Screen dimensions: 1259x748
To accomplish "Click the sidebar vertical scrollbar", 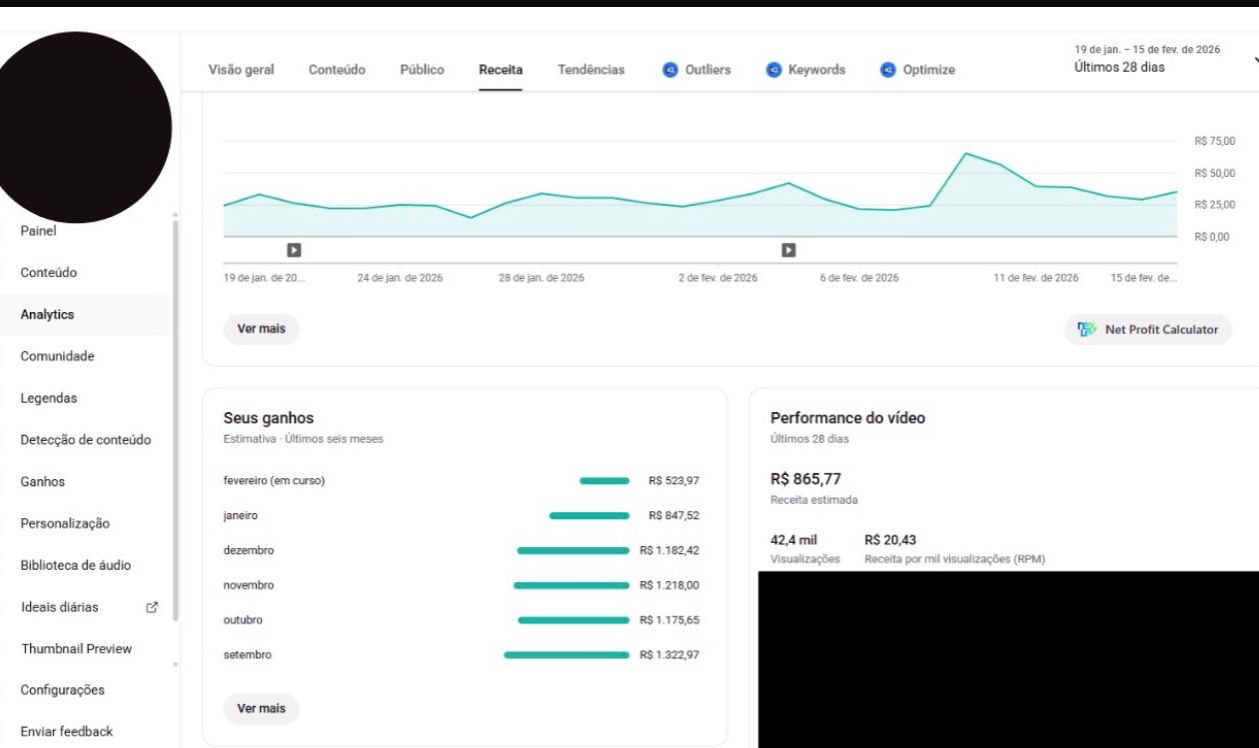I will pos(176,420).
